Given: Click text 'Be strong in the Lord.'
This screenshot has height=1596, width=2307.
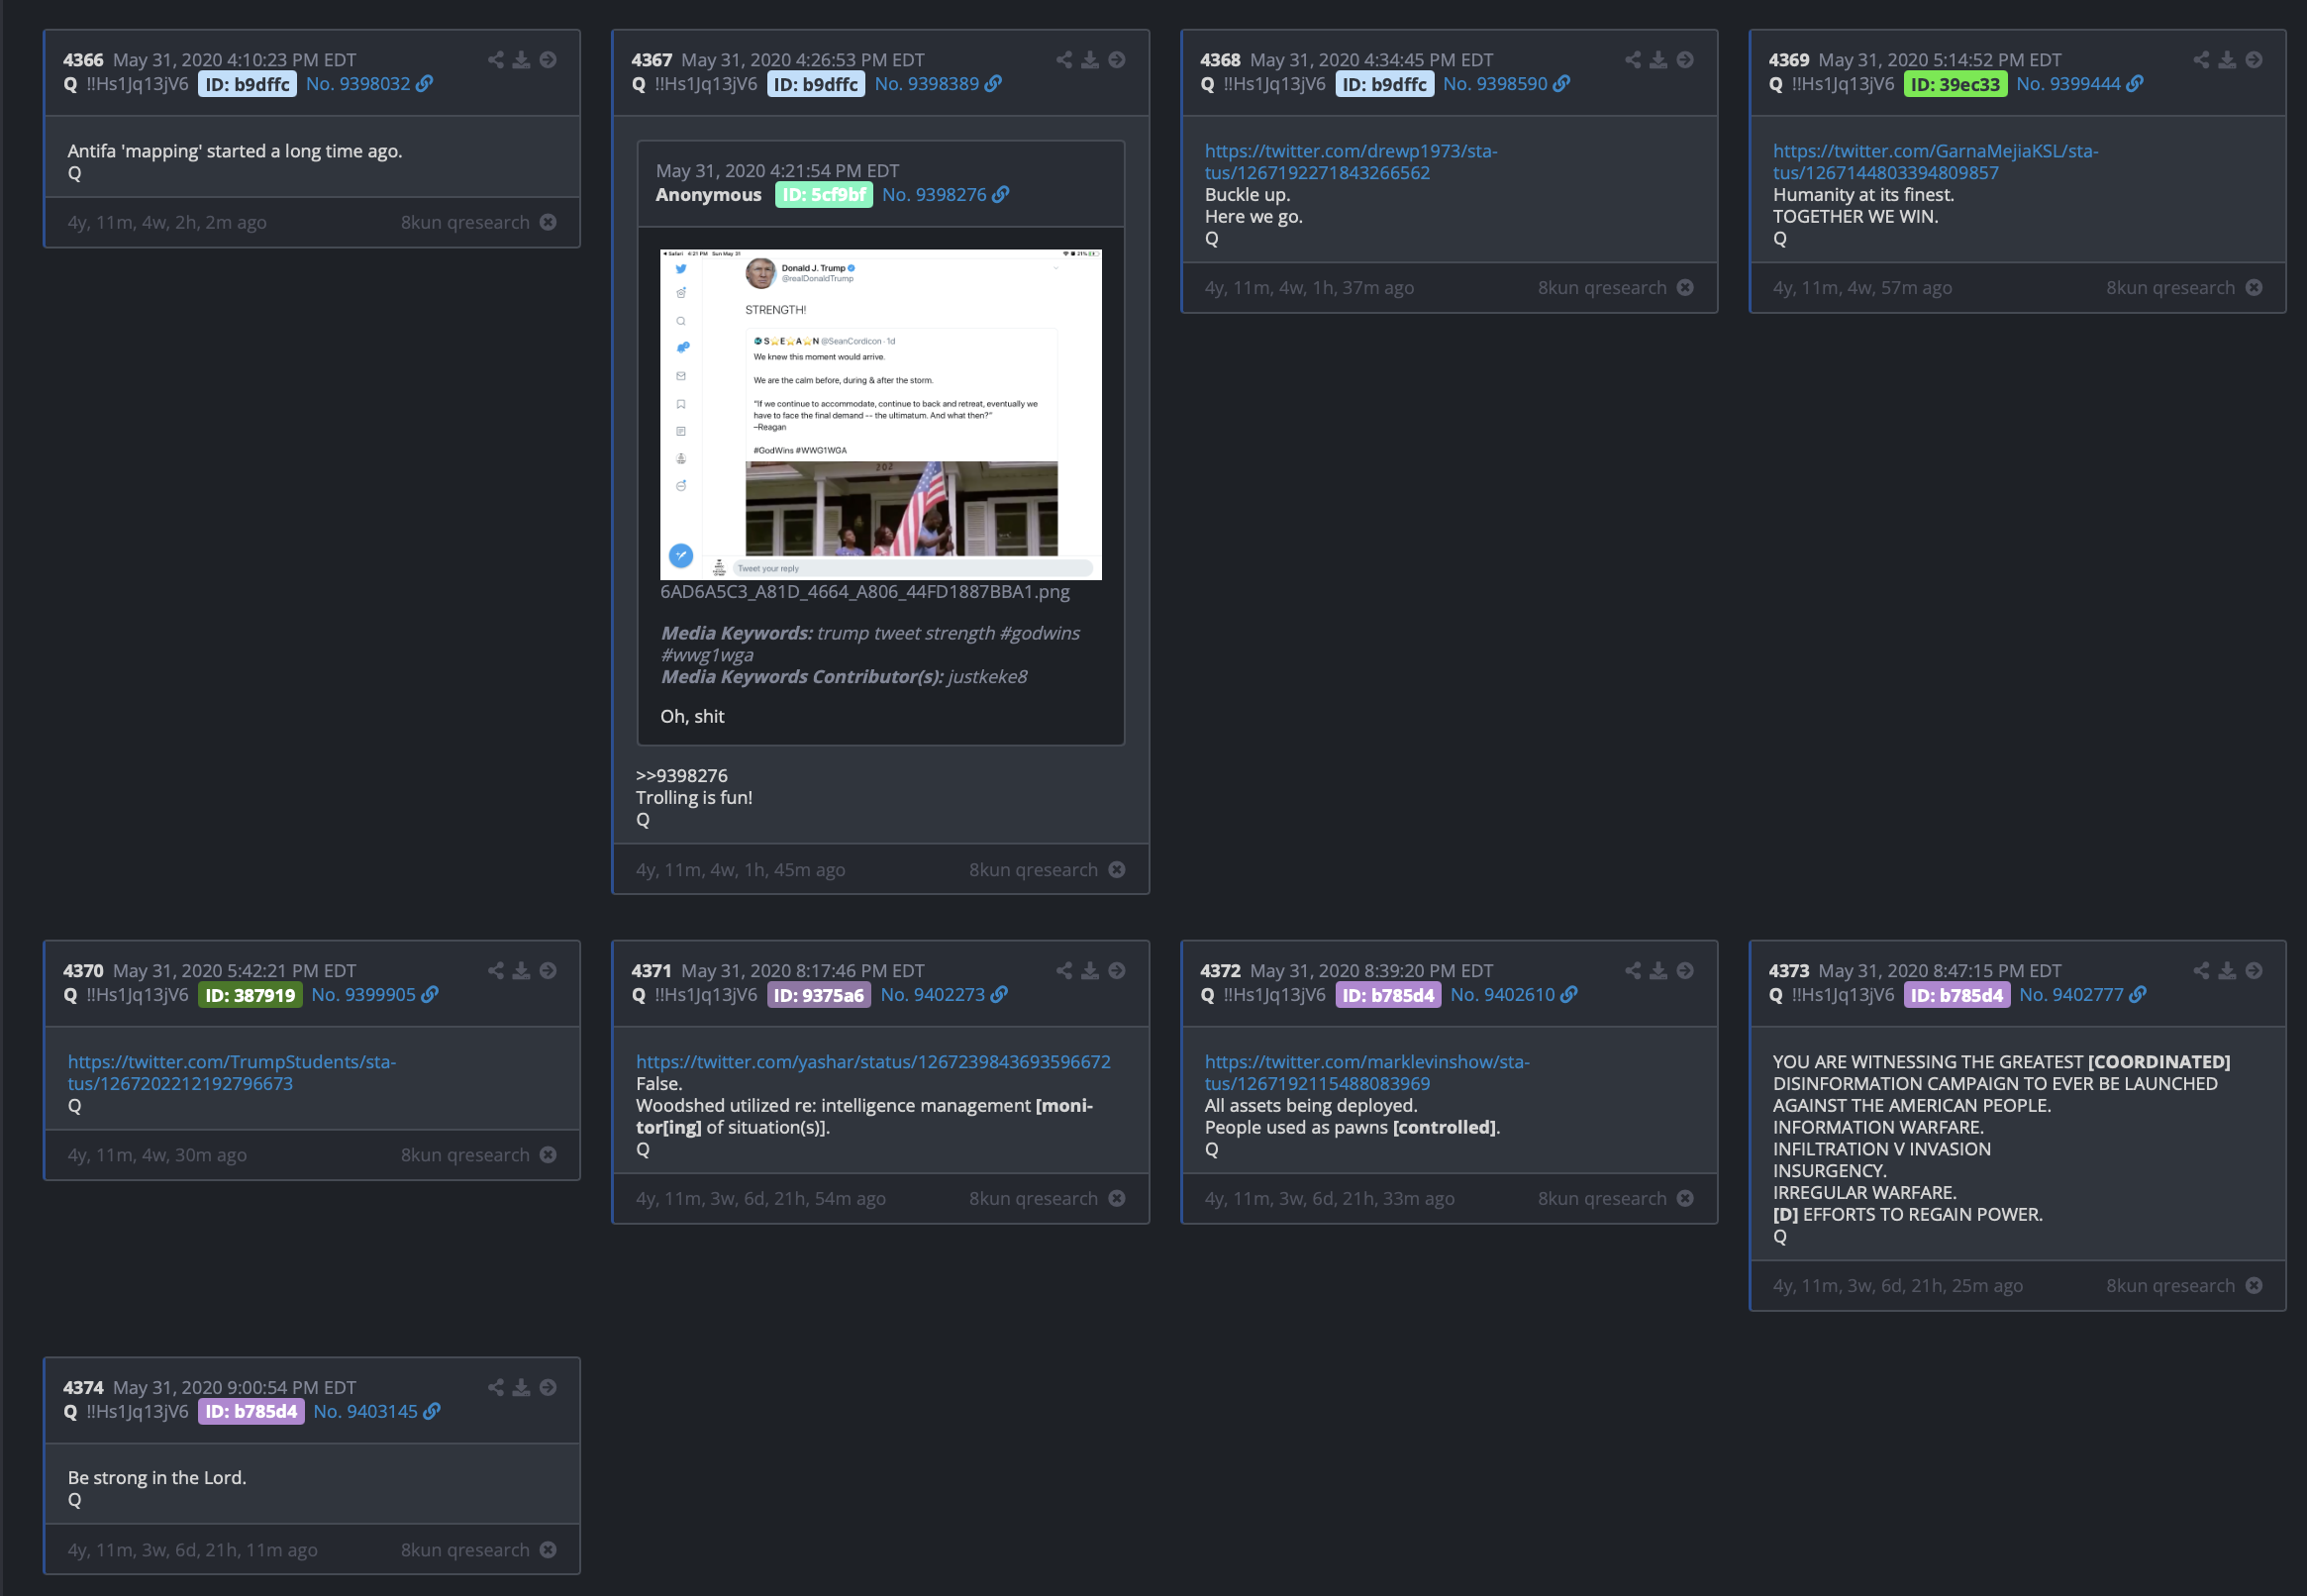Looking at the screenshot, I should (x=157, y=1478).
